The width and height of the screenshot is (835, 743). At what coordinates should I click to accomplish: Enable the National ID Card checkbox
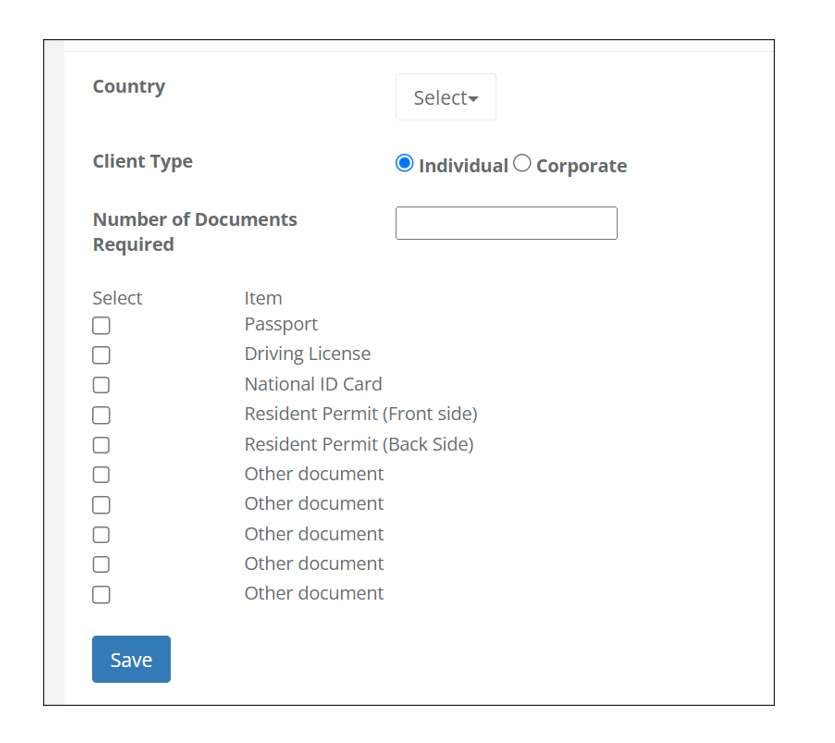[x=101, y=385]
